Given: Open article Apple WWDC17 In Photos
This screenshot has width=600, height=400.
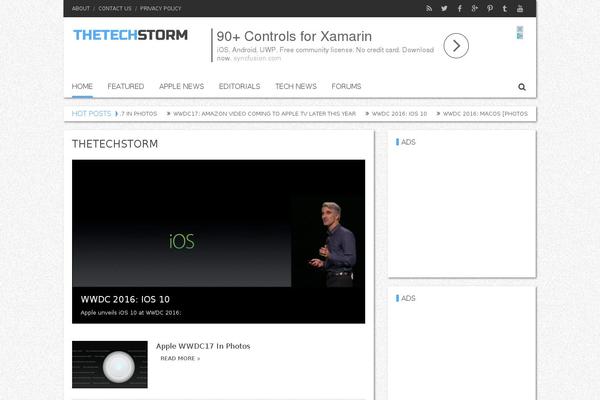Looking at the screenshot, I should pos(203,346).
